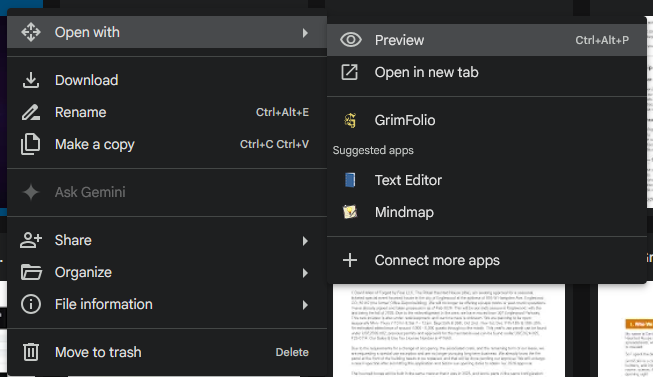This screenshot has height=377, width=653.
Task: Click the Share person-plus icon
Action: pos(31,240)
